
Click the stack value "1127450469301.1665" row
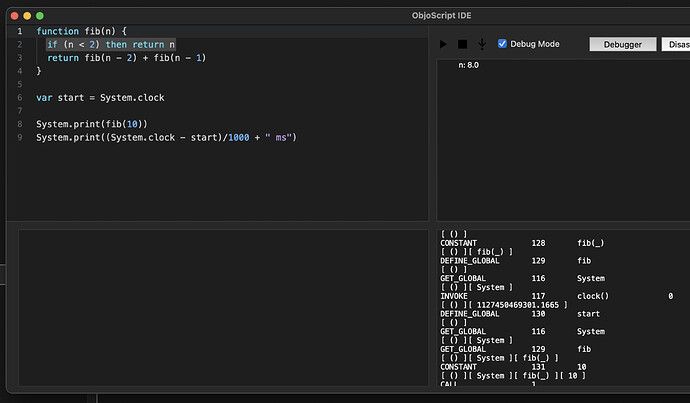[x=504, y=305]
